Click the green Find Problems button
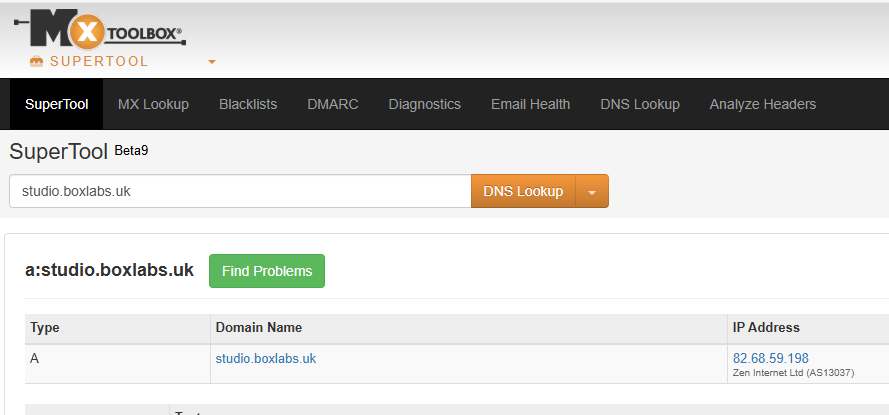Image resolution: width=889 pixels, height=415 pixels. click(x=266, y=271)
